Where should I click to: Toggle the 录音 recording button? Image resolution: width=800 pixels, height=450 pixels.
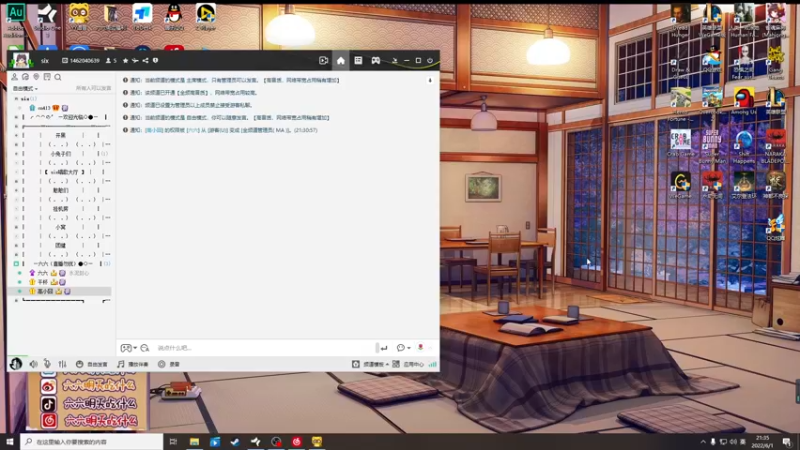pyautogui.click(x=169, y=364)
